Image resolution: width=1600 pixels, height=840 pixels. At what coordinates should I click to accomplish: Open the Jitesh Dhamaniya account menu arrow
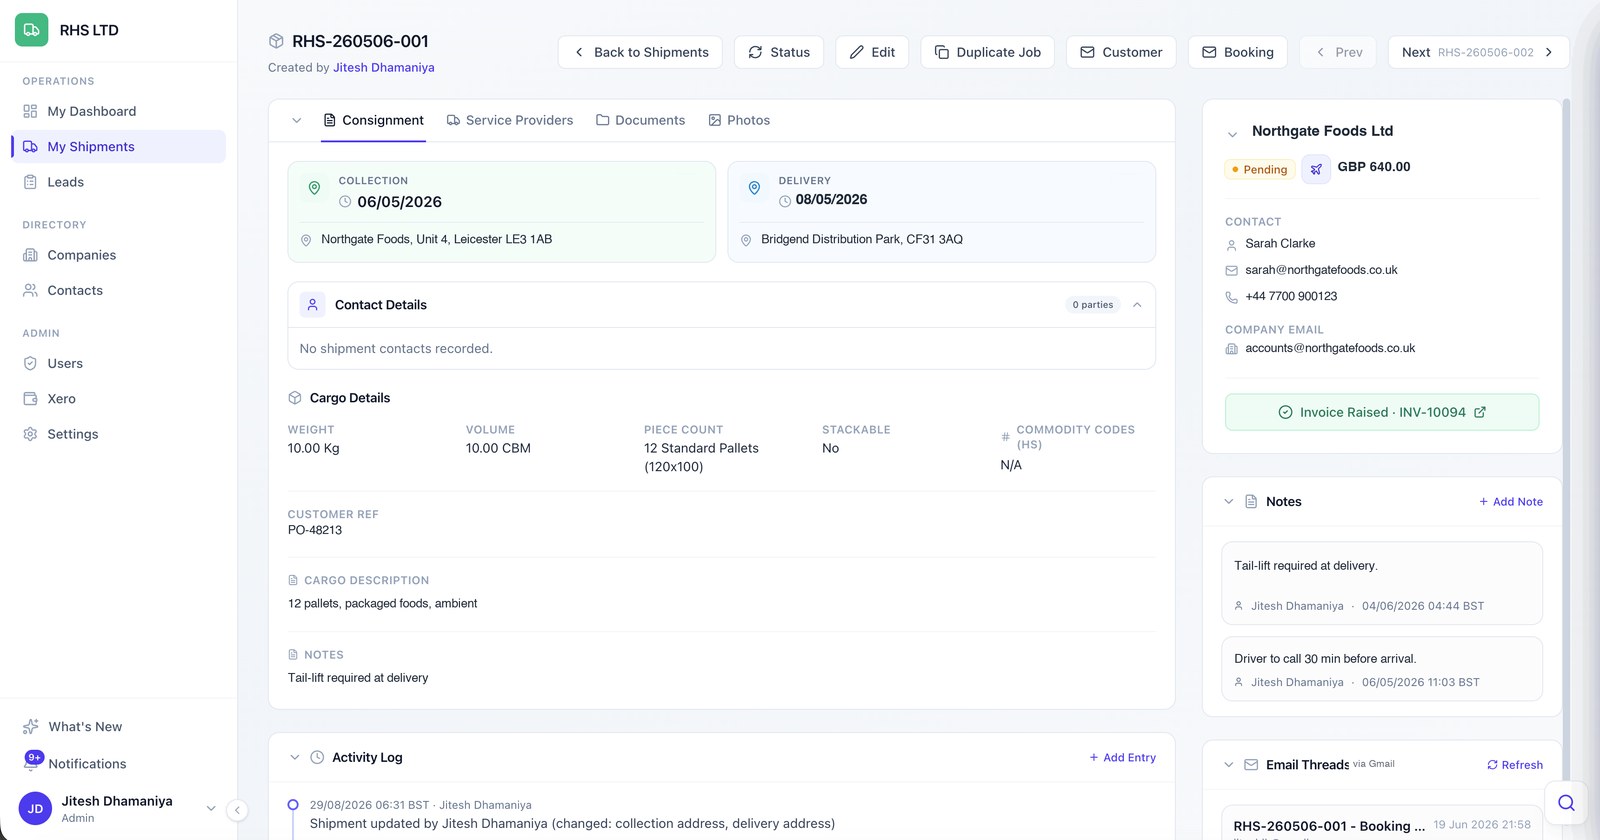[211, 809]
